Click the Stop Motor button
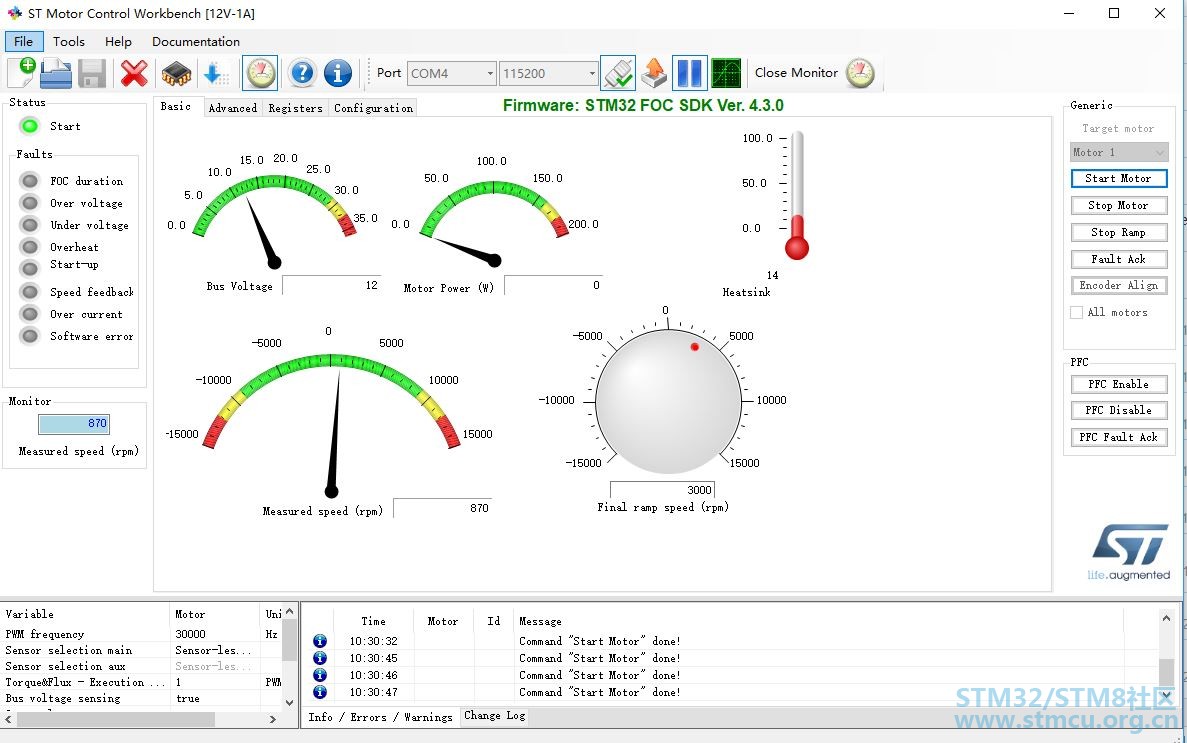This screenshot has height=743, width=1187. click(x=1119, y=205)
